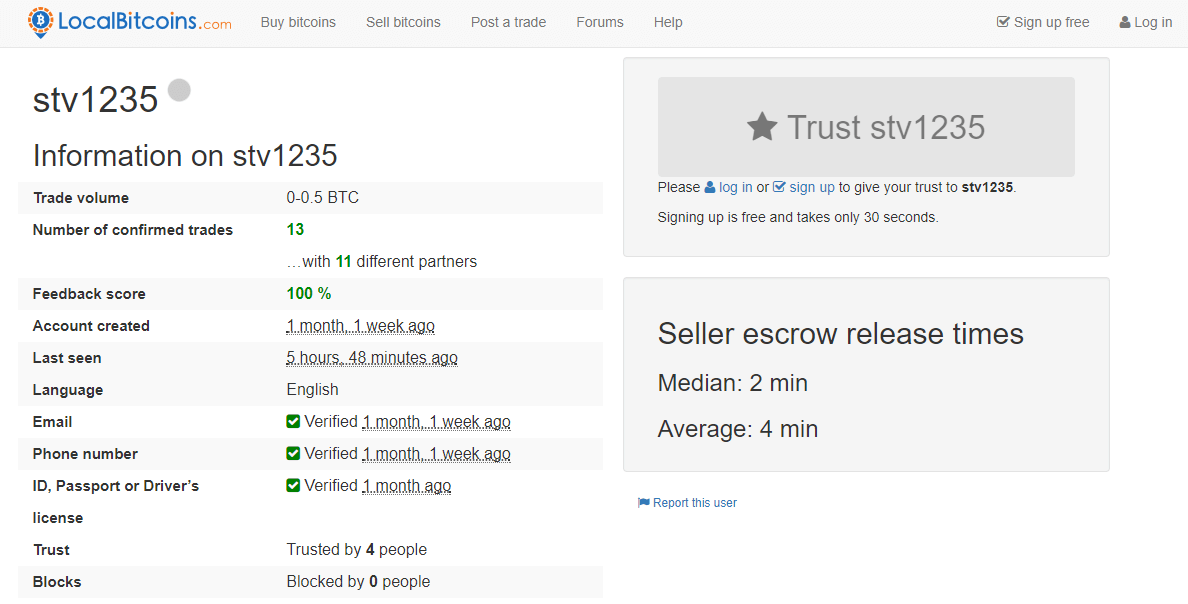This screenshot has height=604, width=1188.
Task: Go to Post a trade
Action: 508,22
